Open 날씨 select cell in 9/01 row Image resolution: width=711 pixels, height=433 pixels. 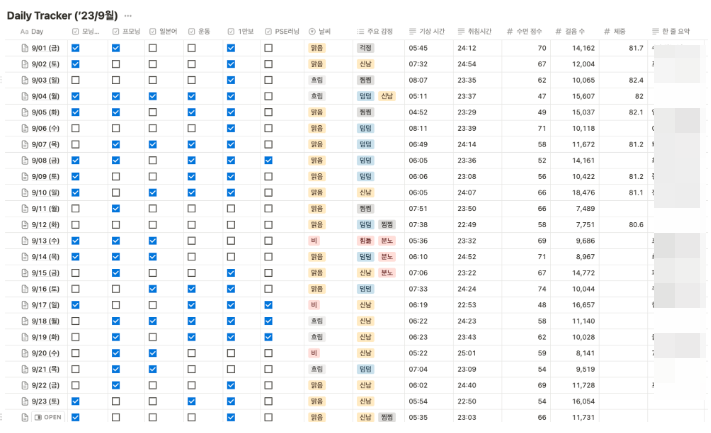pyautogui.click(x=329, y=48)
